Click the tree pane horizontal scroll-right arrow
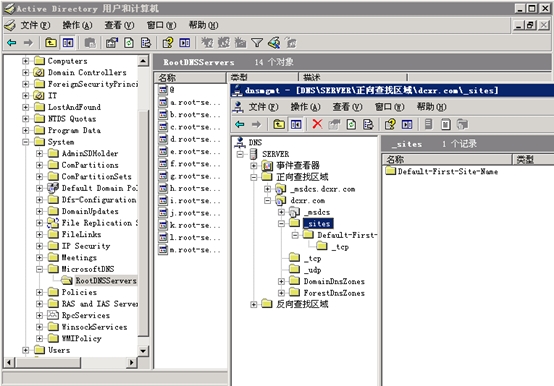 pos(132,362)
